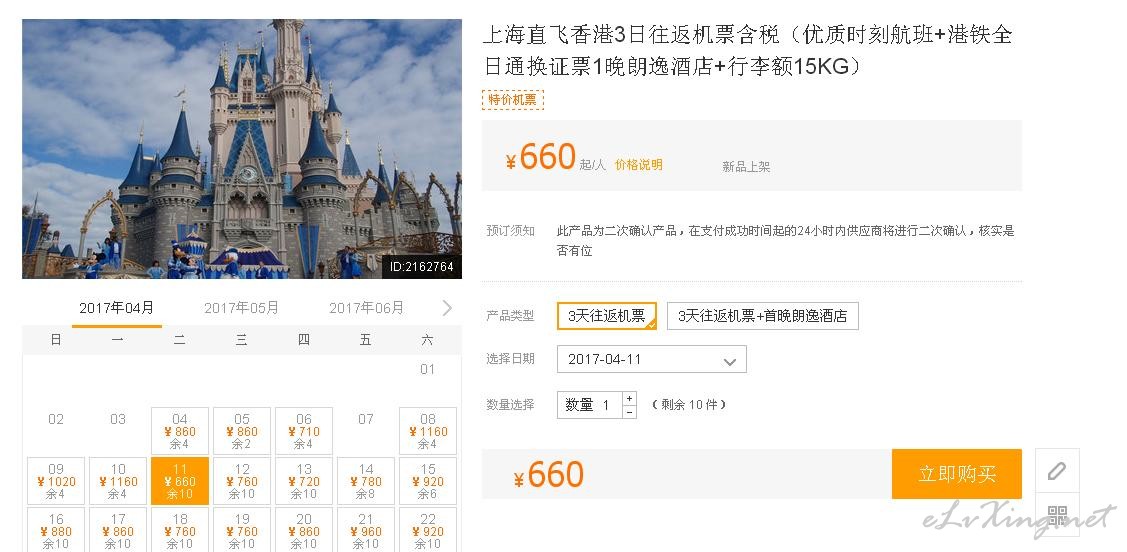
Task: Pick April 18 priced ¥760
Action: [x=180, y=530]
